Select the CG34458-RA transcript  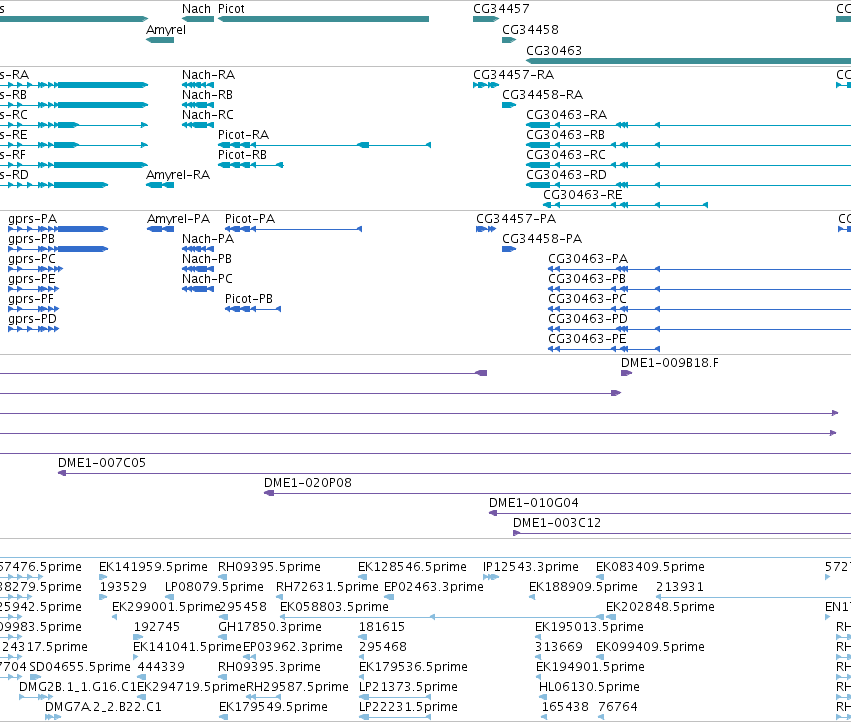[509, 105]
